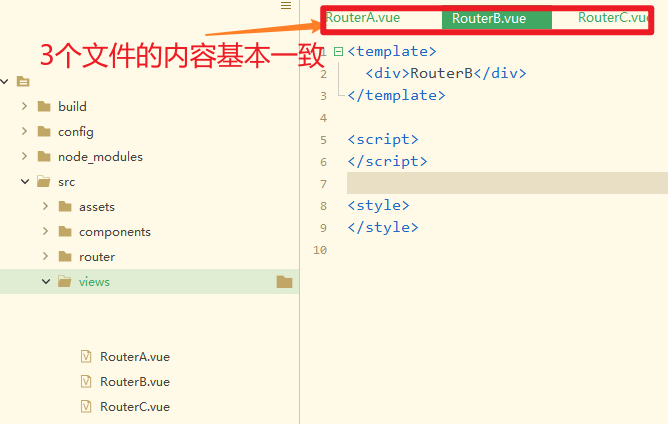
Task: Click the RouterC.vue file icon in tree
Action: [86, 407]
